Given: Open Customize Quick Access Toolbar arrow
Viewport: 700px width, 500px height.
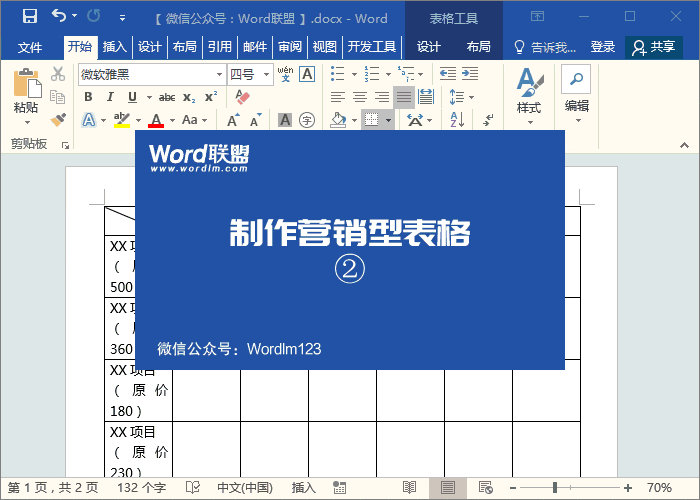Looking at the screenshot, I should coord(122,18).
